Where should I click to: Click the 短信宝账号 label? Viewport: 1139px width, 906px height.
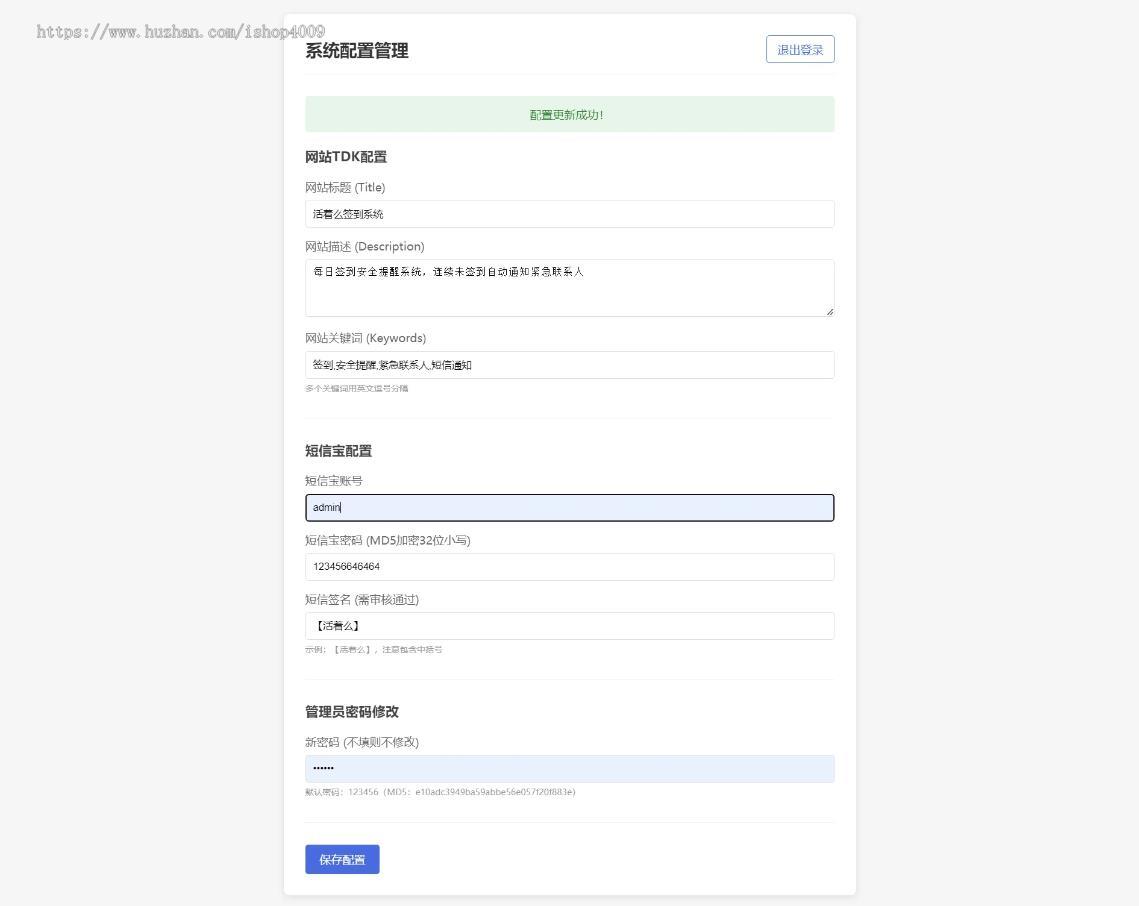pos(333,481)
